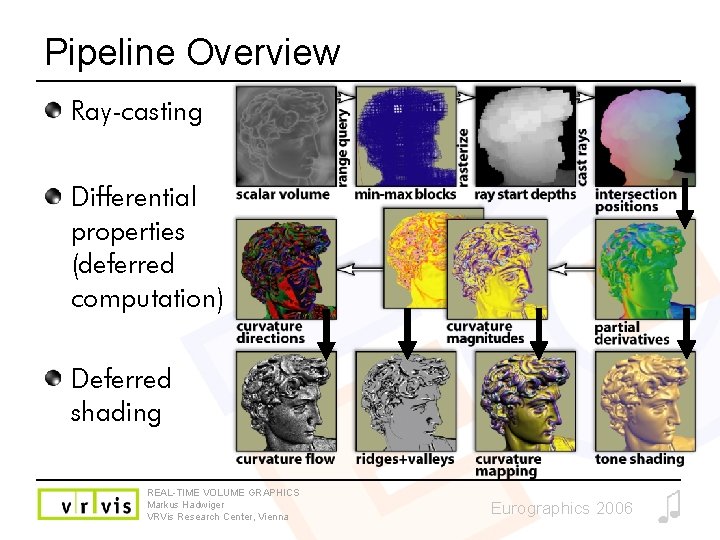
Task: Open the ray start depths grayscale image
Action: coord(525,136)
